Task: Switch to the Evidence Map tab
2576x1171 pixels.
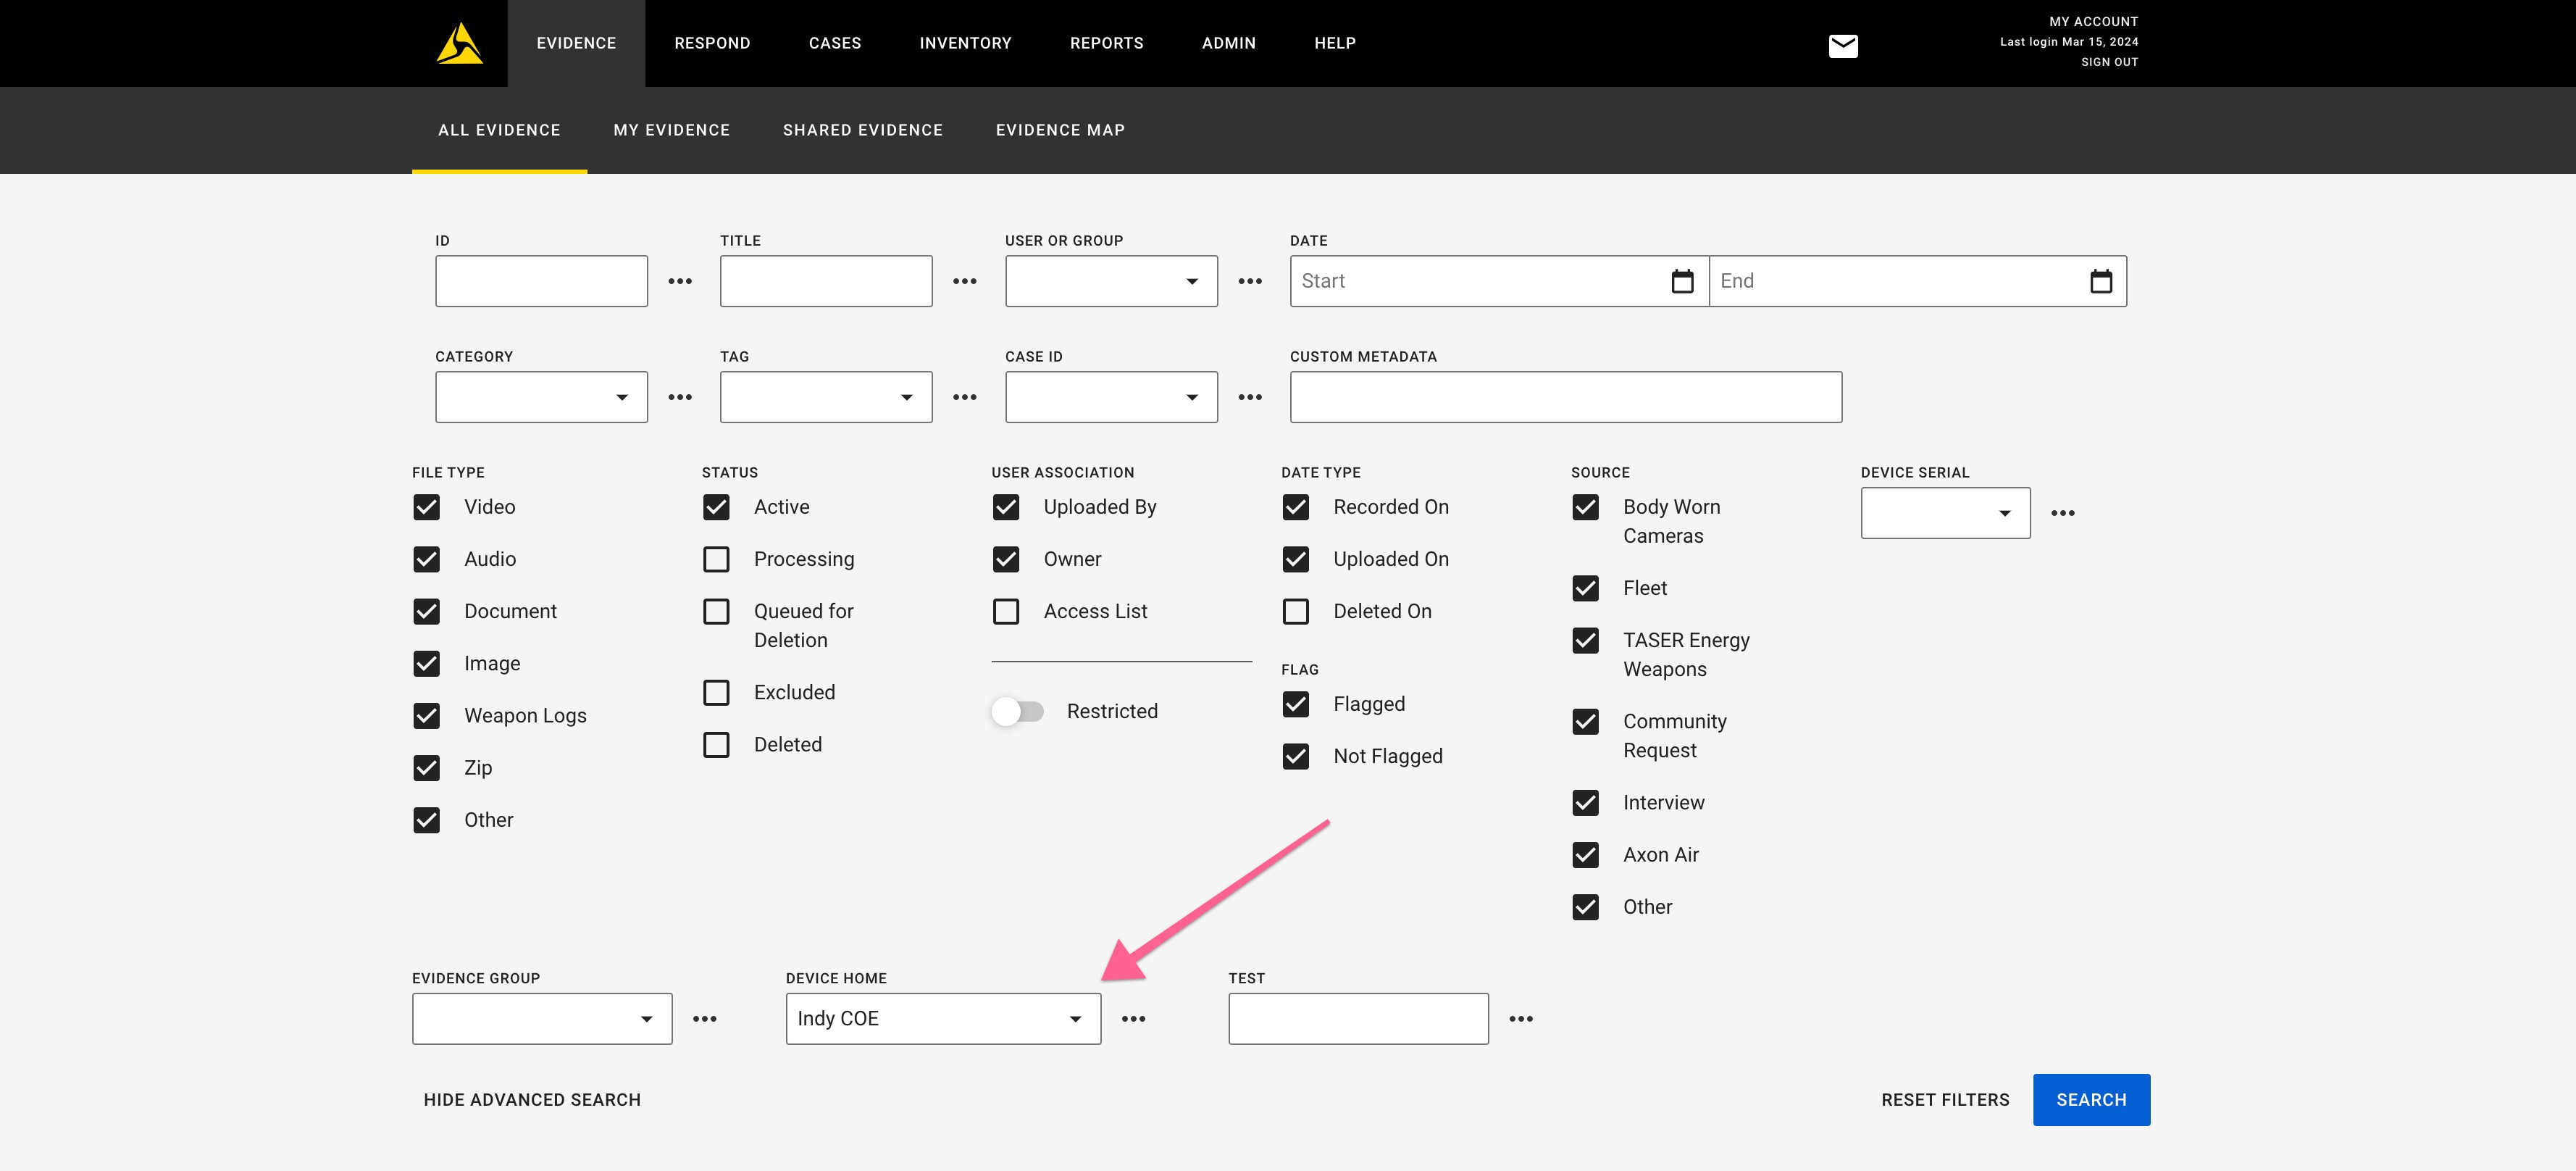Action: point(1060,130)
